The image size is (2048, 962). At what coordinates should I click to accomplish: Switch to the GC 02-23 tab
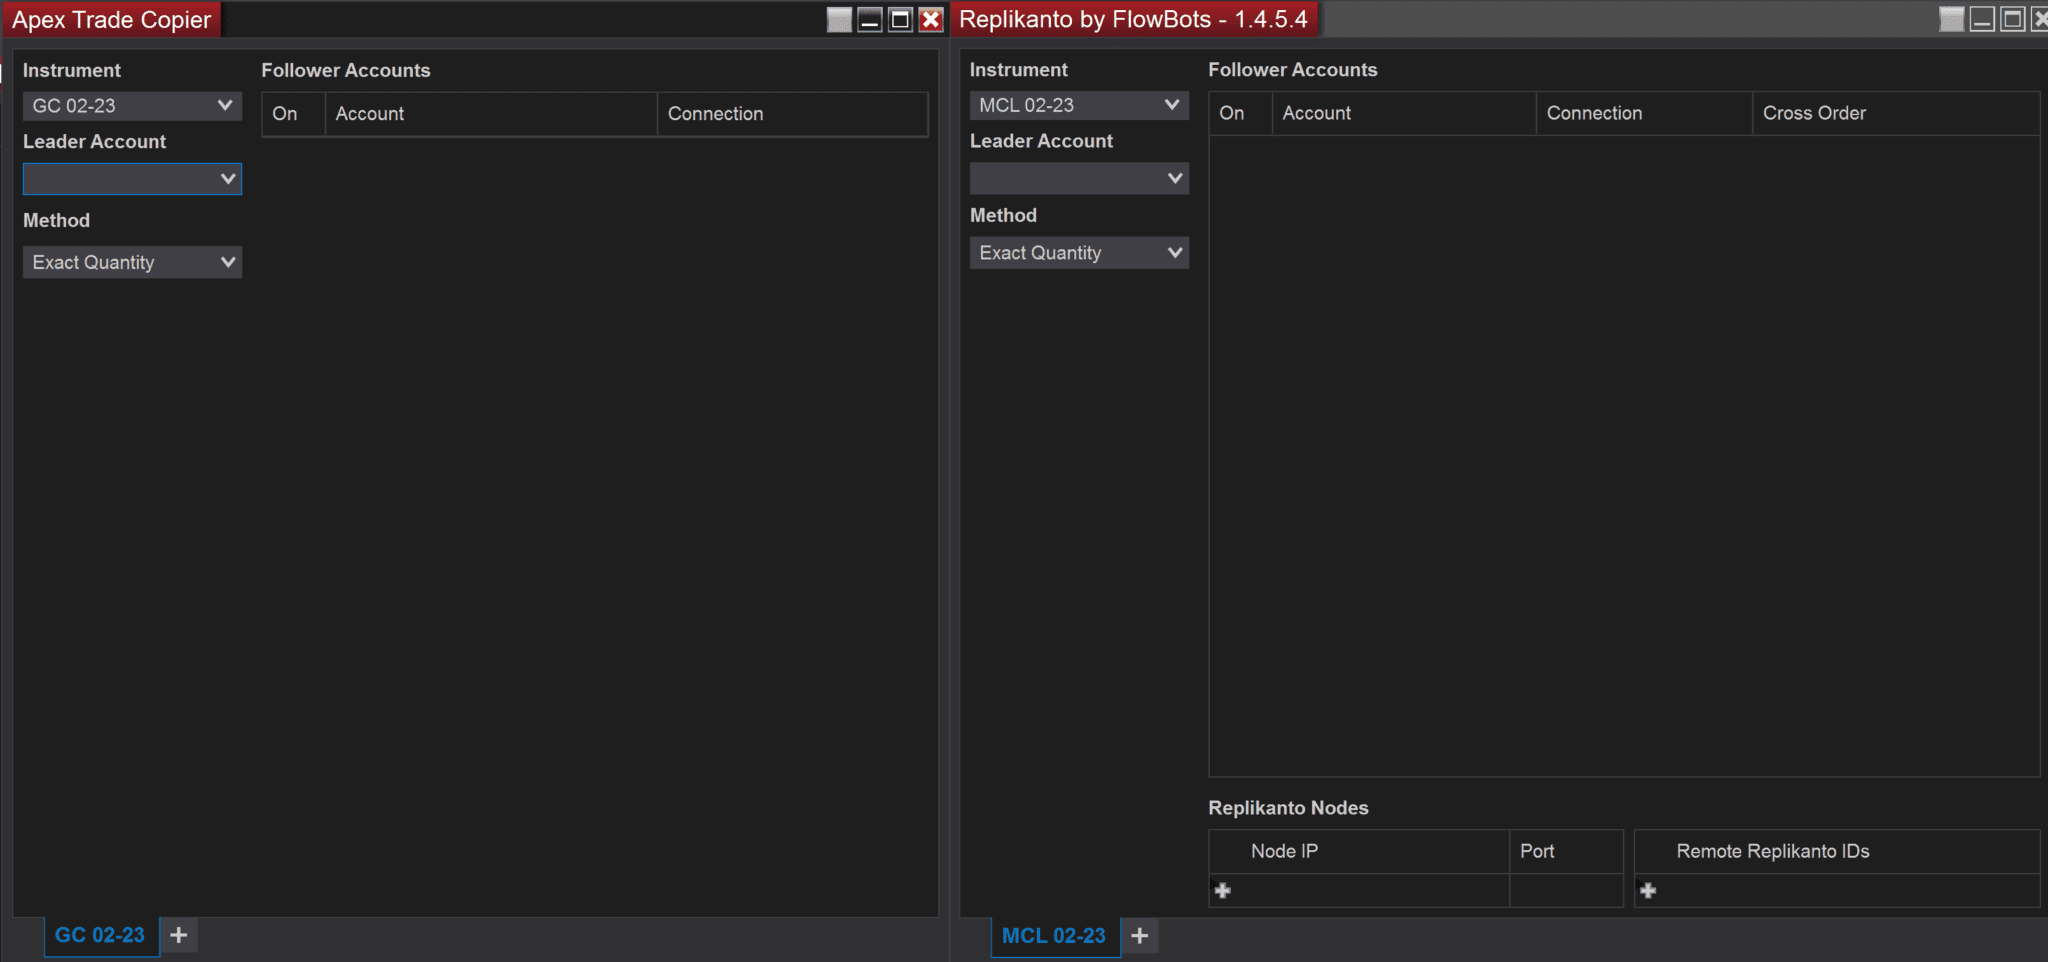coord(100,935)
